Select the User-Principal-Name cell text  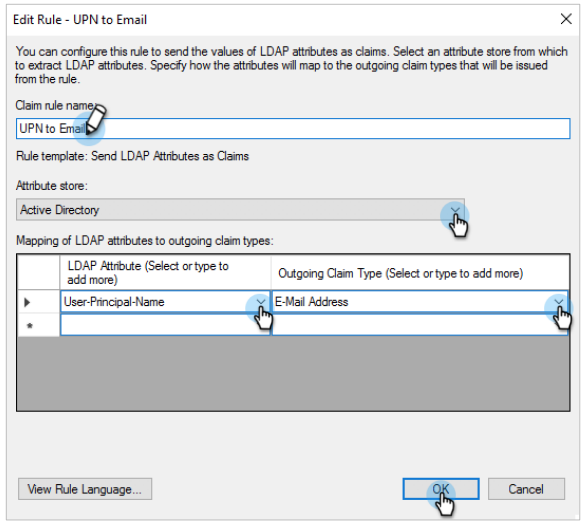tap(114, 302)
